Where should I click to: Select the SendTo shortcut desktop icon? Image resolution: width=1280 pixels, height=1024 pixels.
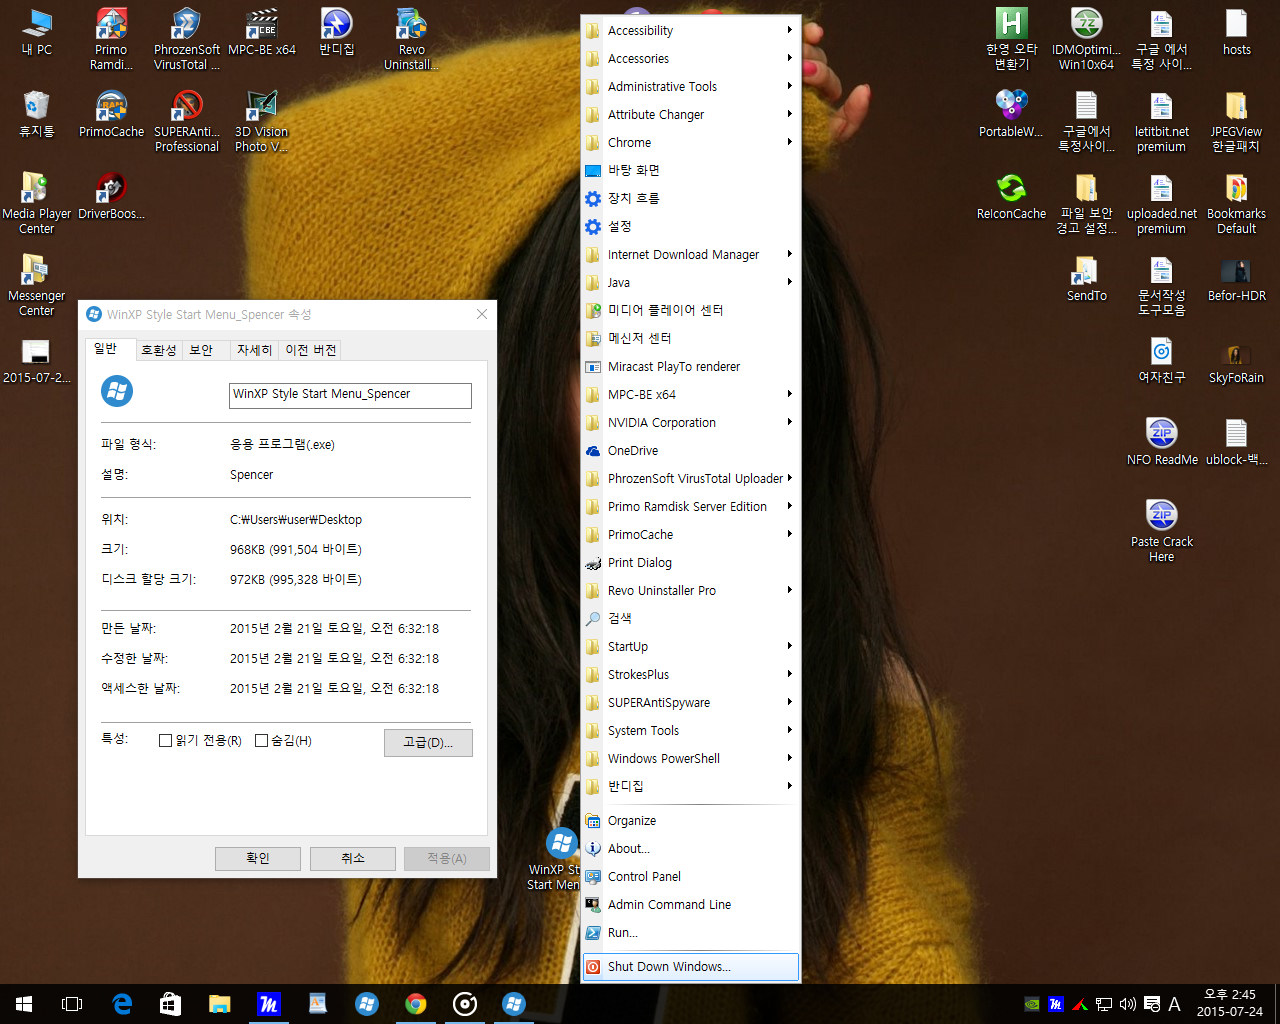[x=1087, y=278]
